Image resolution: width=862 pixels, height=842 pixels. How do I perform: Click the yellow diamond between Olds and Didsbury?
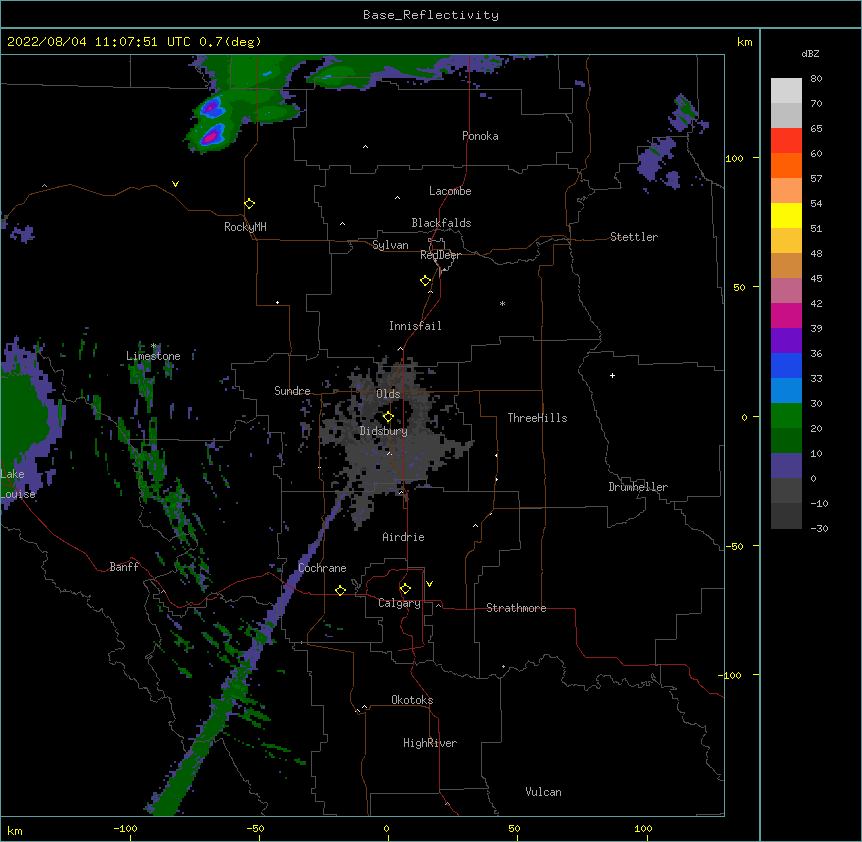tap(388, 417)
